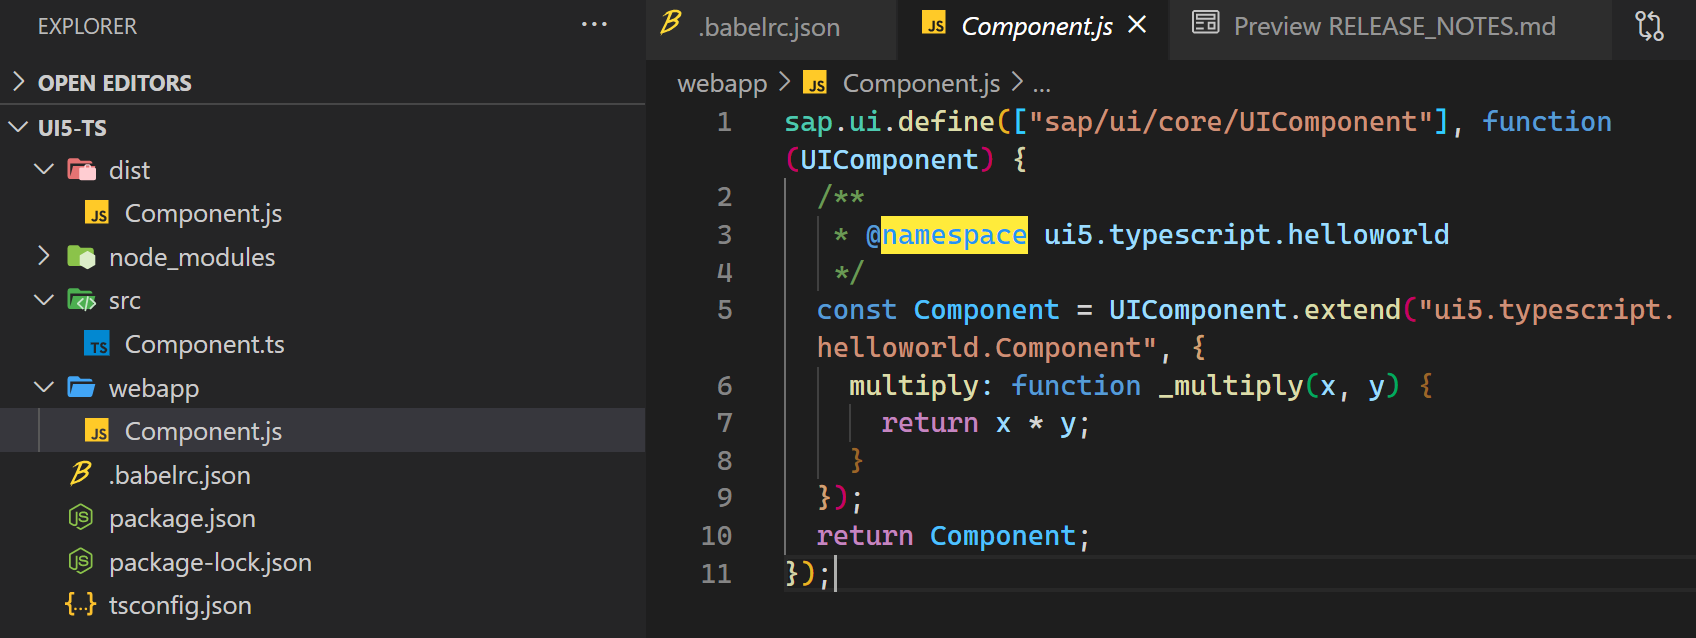This screenshot has width=1696, height=638.
Task: Switch to Preview RELEASE_NOTES.md tab
Action: coord(1394,26)
